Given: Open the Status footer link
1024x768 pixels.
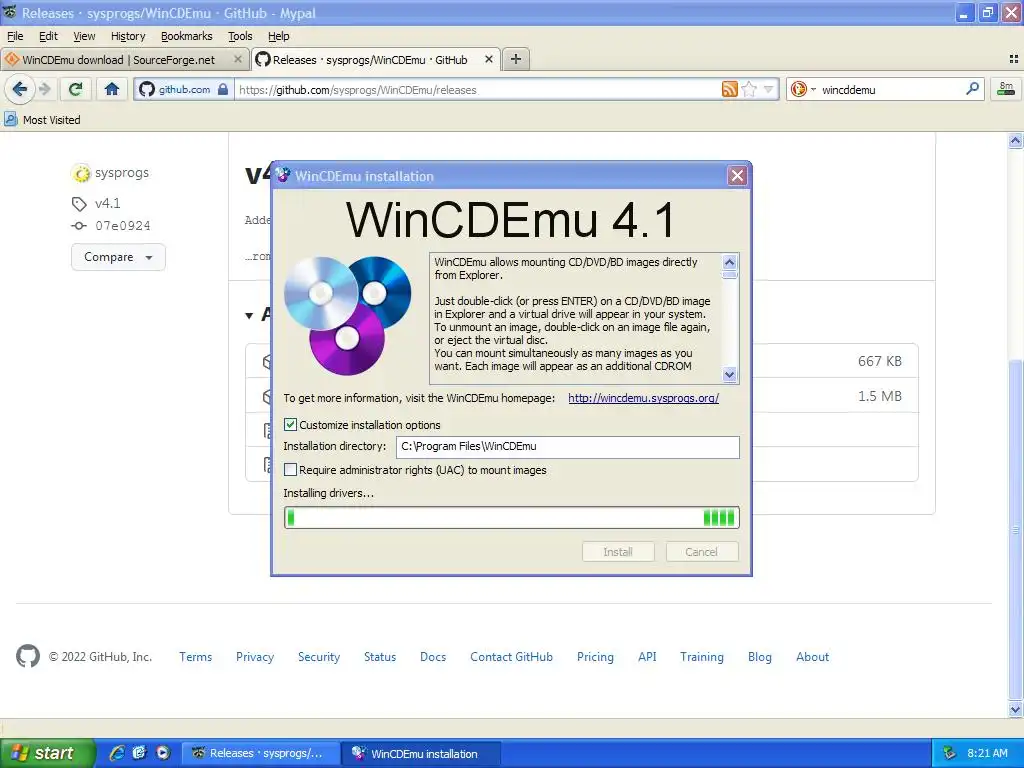Looking at the screenshot, I should pyautogui.click(x=379, y=657).
